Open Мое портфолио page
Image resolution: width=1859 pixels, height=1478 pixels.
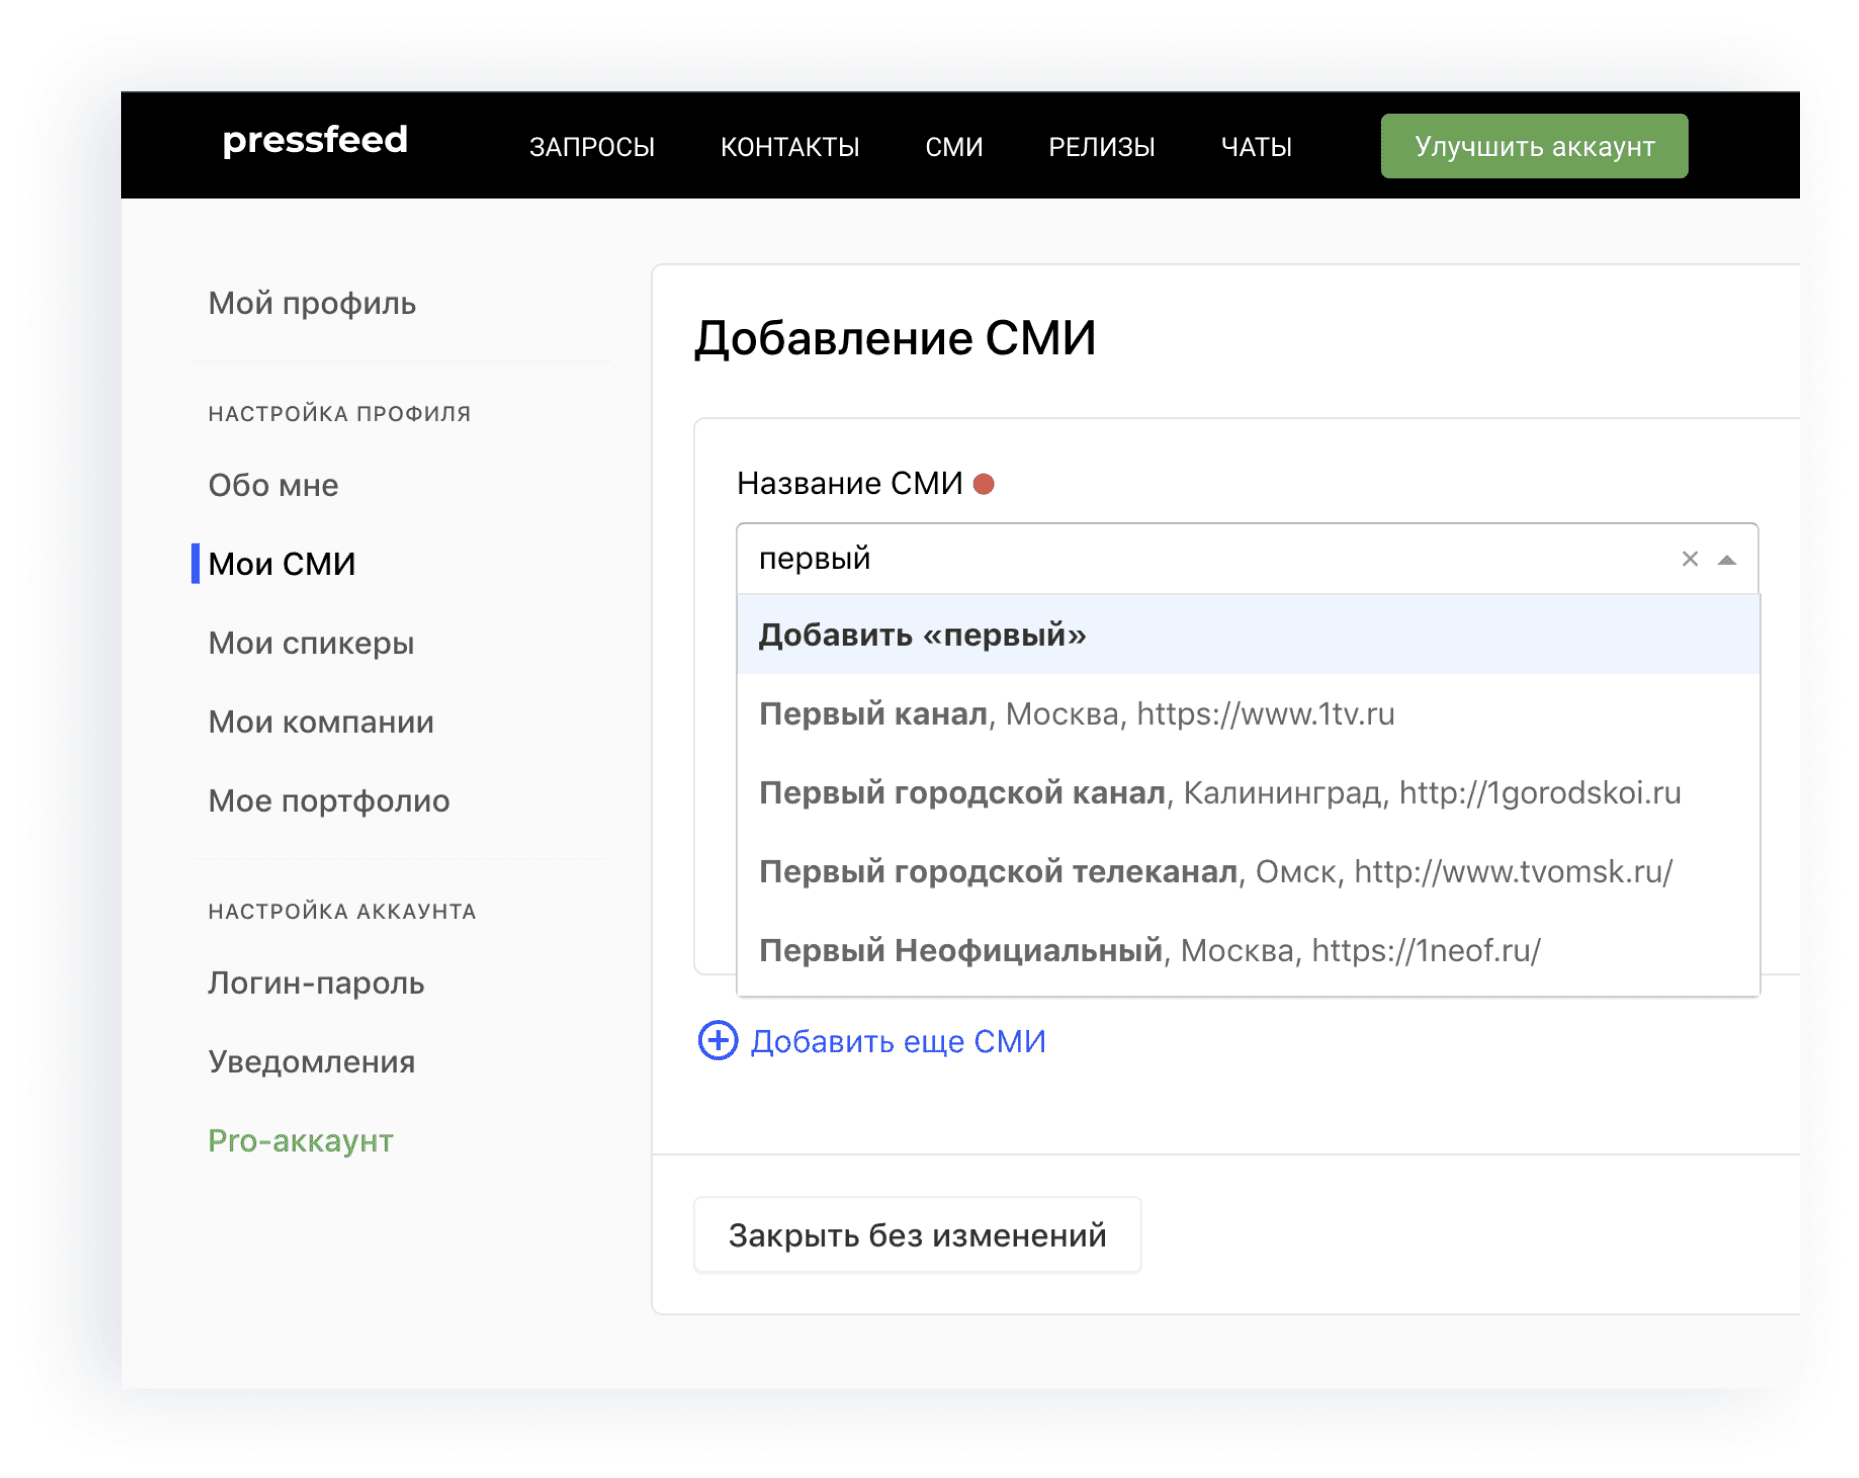pyautogui.click(x=329, y=801)
